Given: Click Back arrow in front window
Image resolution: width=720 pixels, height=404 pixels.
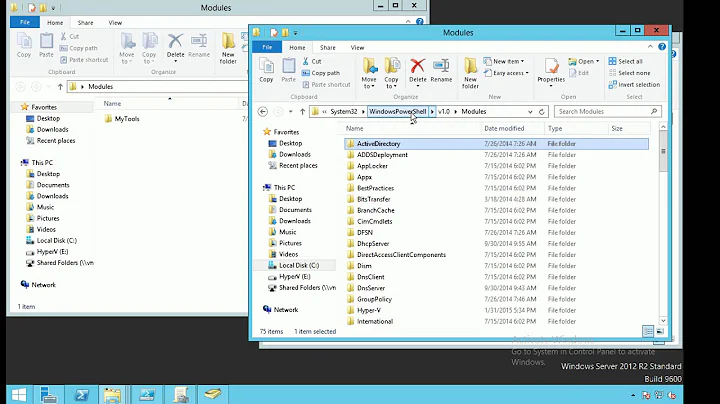Looking at the screenshot, I should pos(263,112).
